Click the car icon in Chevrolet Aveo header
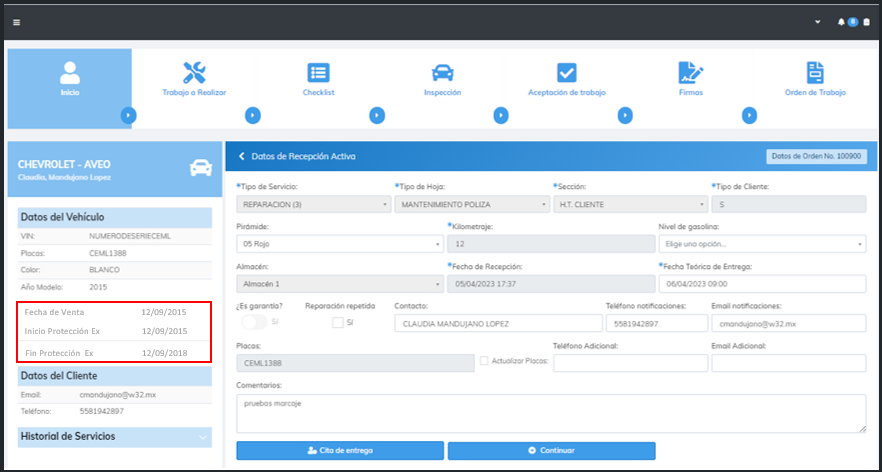This screenshot has width=882, height=472. coord(201,168)
